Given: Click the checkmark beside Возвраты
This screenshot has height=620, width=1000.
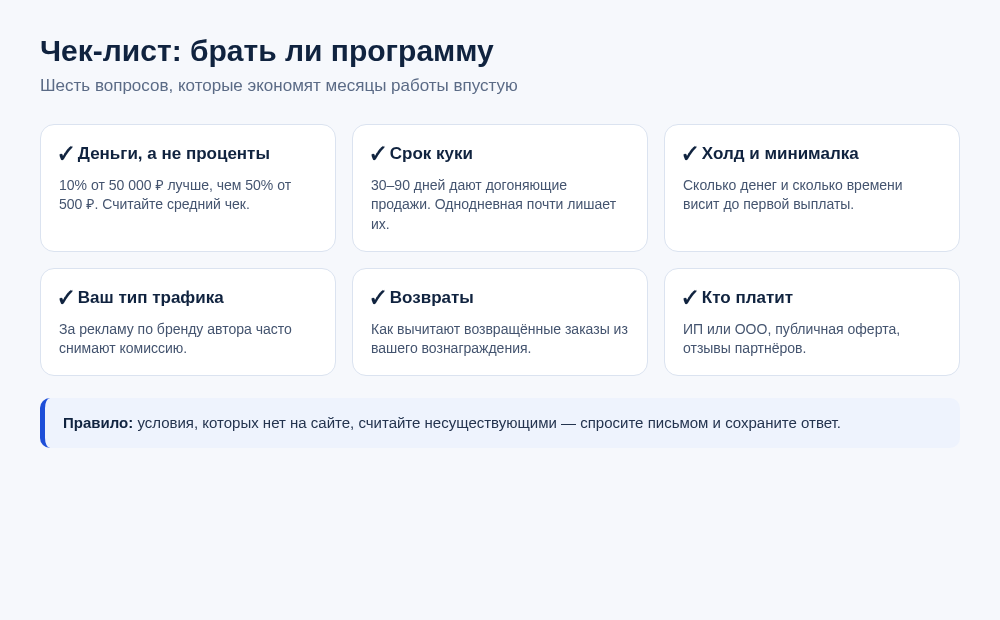Looking at the screenshot, I should (x=378, y=298).
